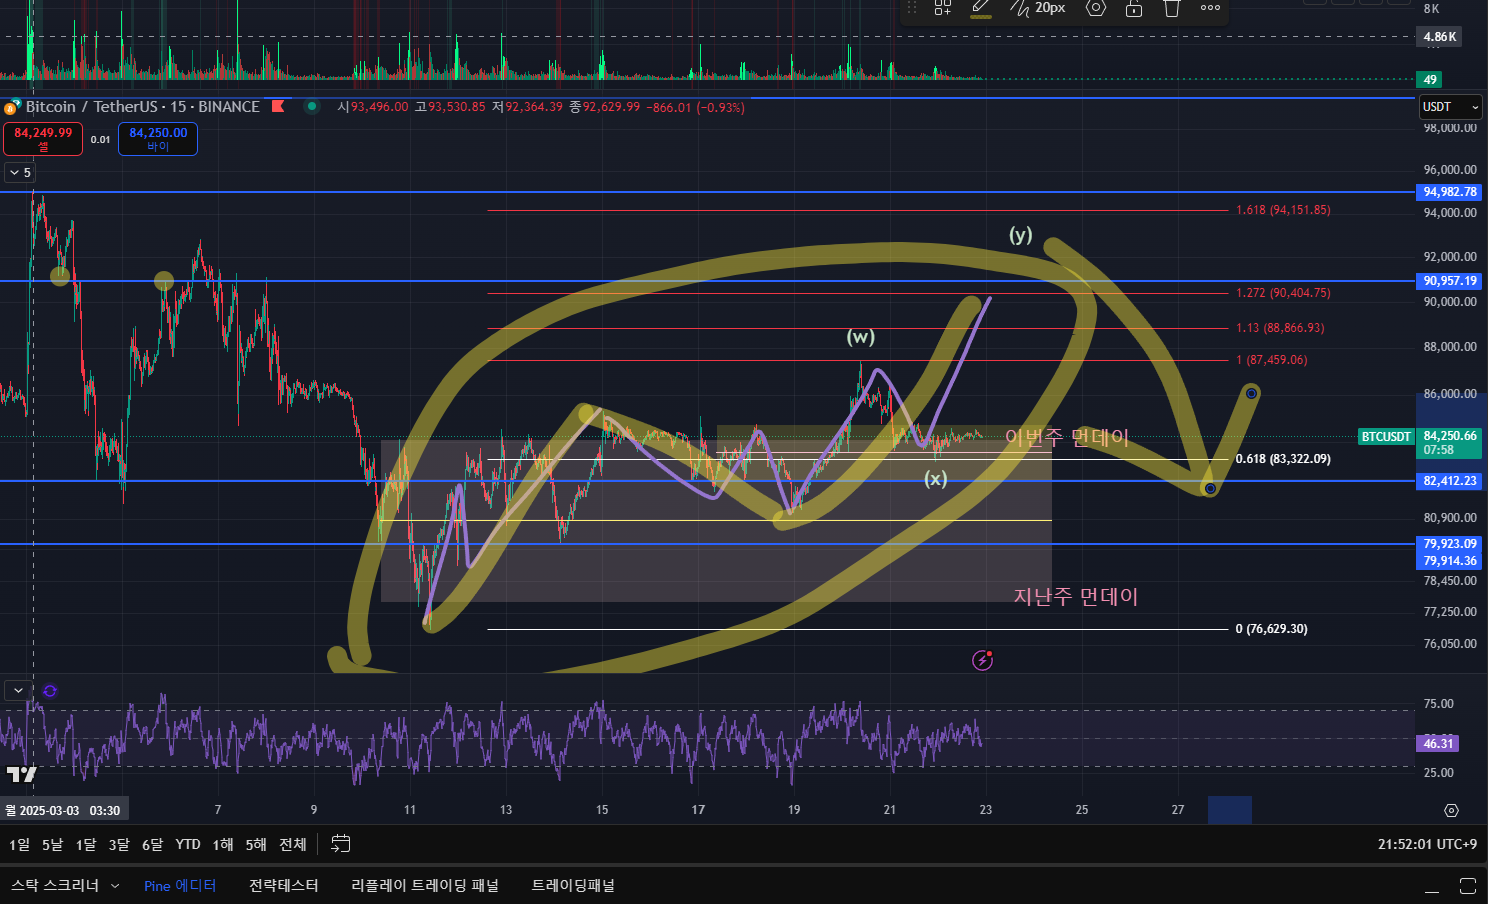Viewport: 1488px width, 904px height.
Task: Maximize the bottom panel
Action: (1468, 886)
